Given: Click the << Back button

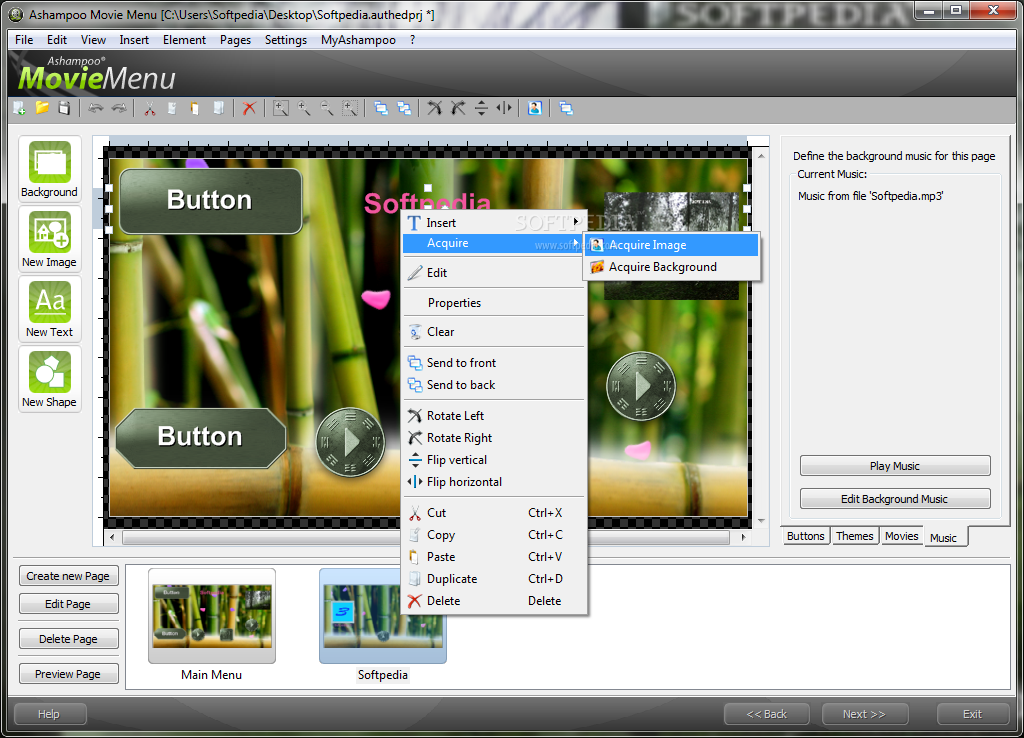Looking at the screenshot, I should (767, 714).
